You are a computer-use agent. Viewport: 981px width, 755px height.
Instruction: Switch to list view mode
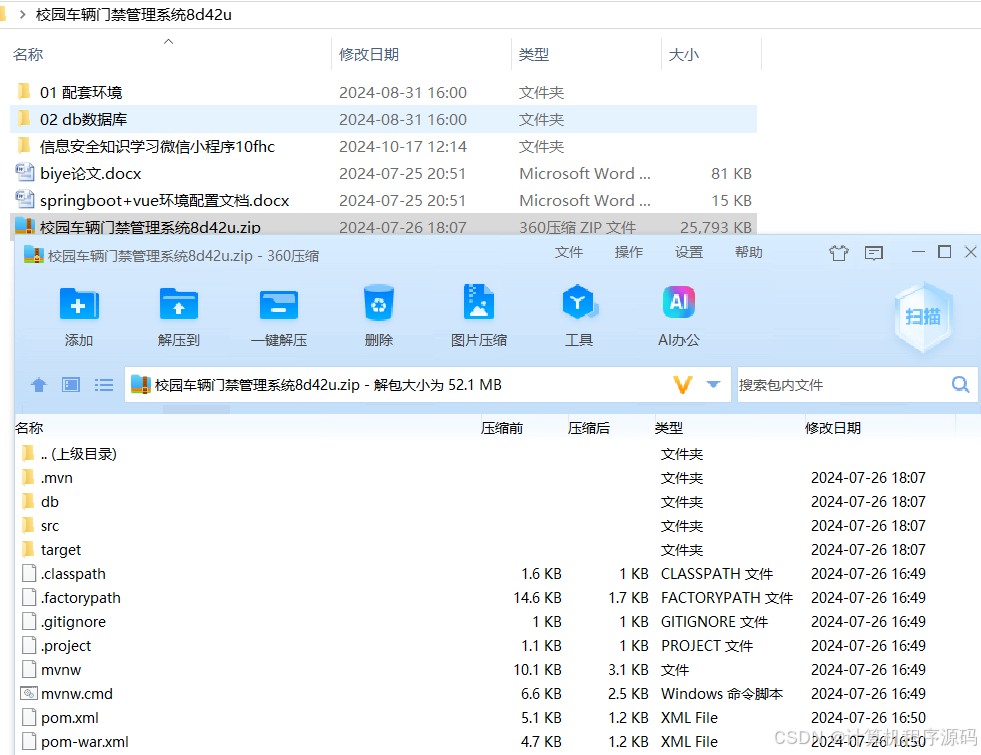click(x=104, y=385)
